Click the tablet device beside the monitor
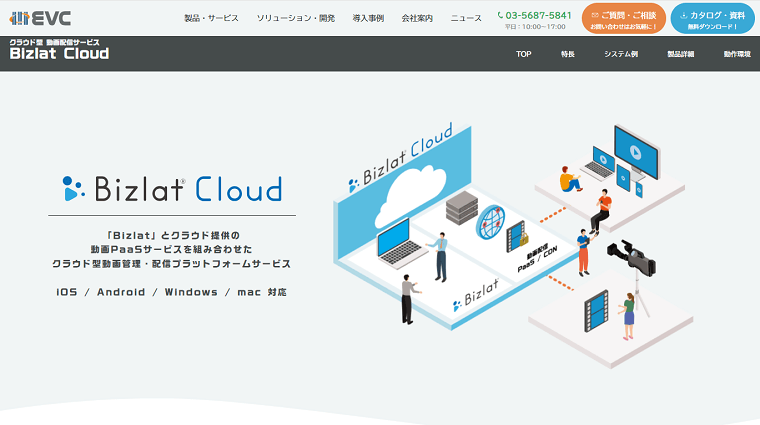760x425 pixels. click(624, 177)
